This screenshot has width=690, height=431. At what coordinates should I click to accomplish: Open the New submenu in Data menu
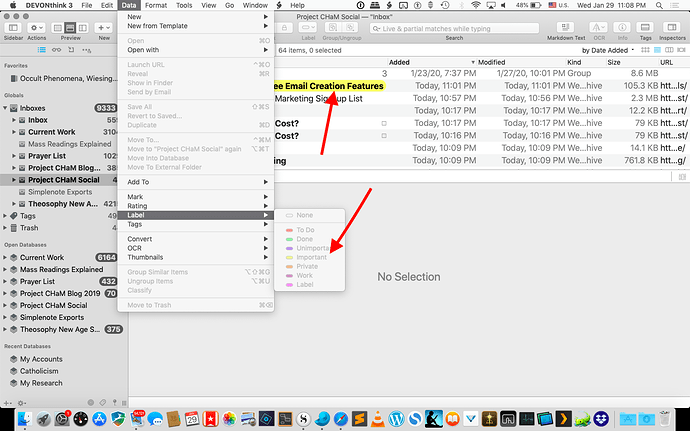click(x=196, y=17)
